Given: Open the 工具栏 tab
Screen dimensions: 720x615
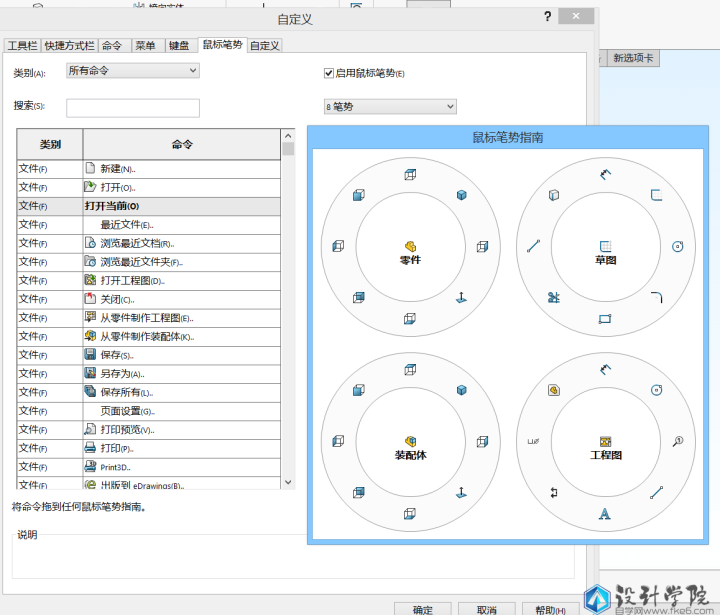Looking at the screenshot, I should click(23, 45).
